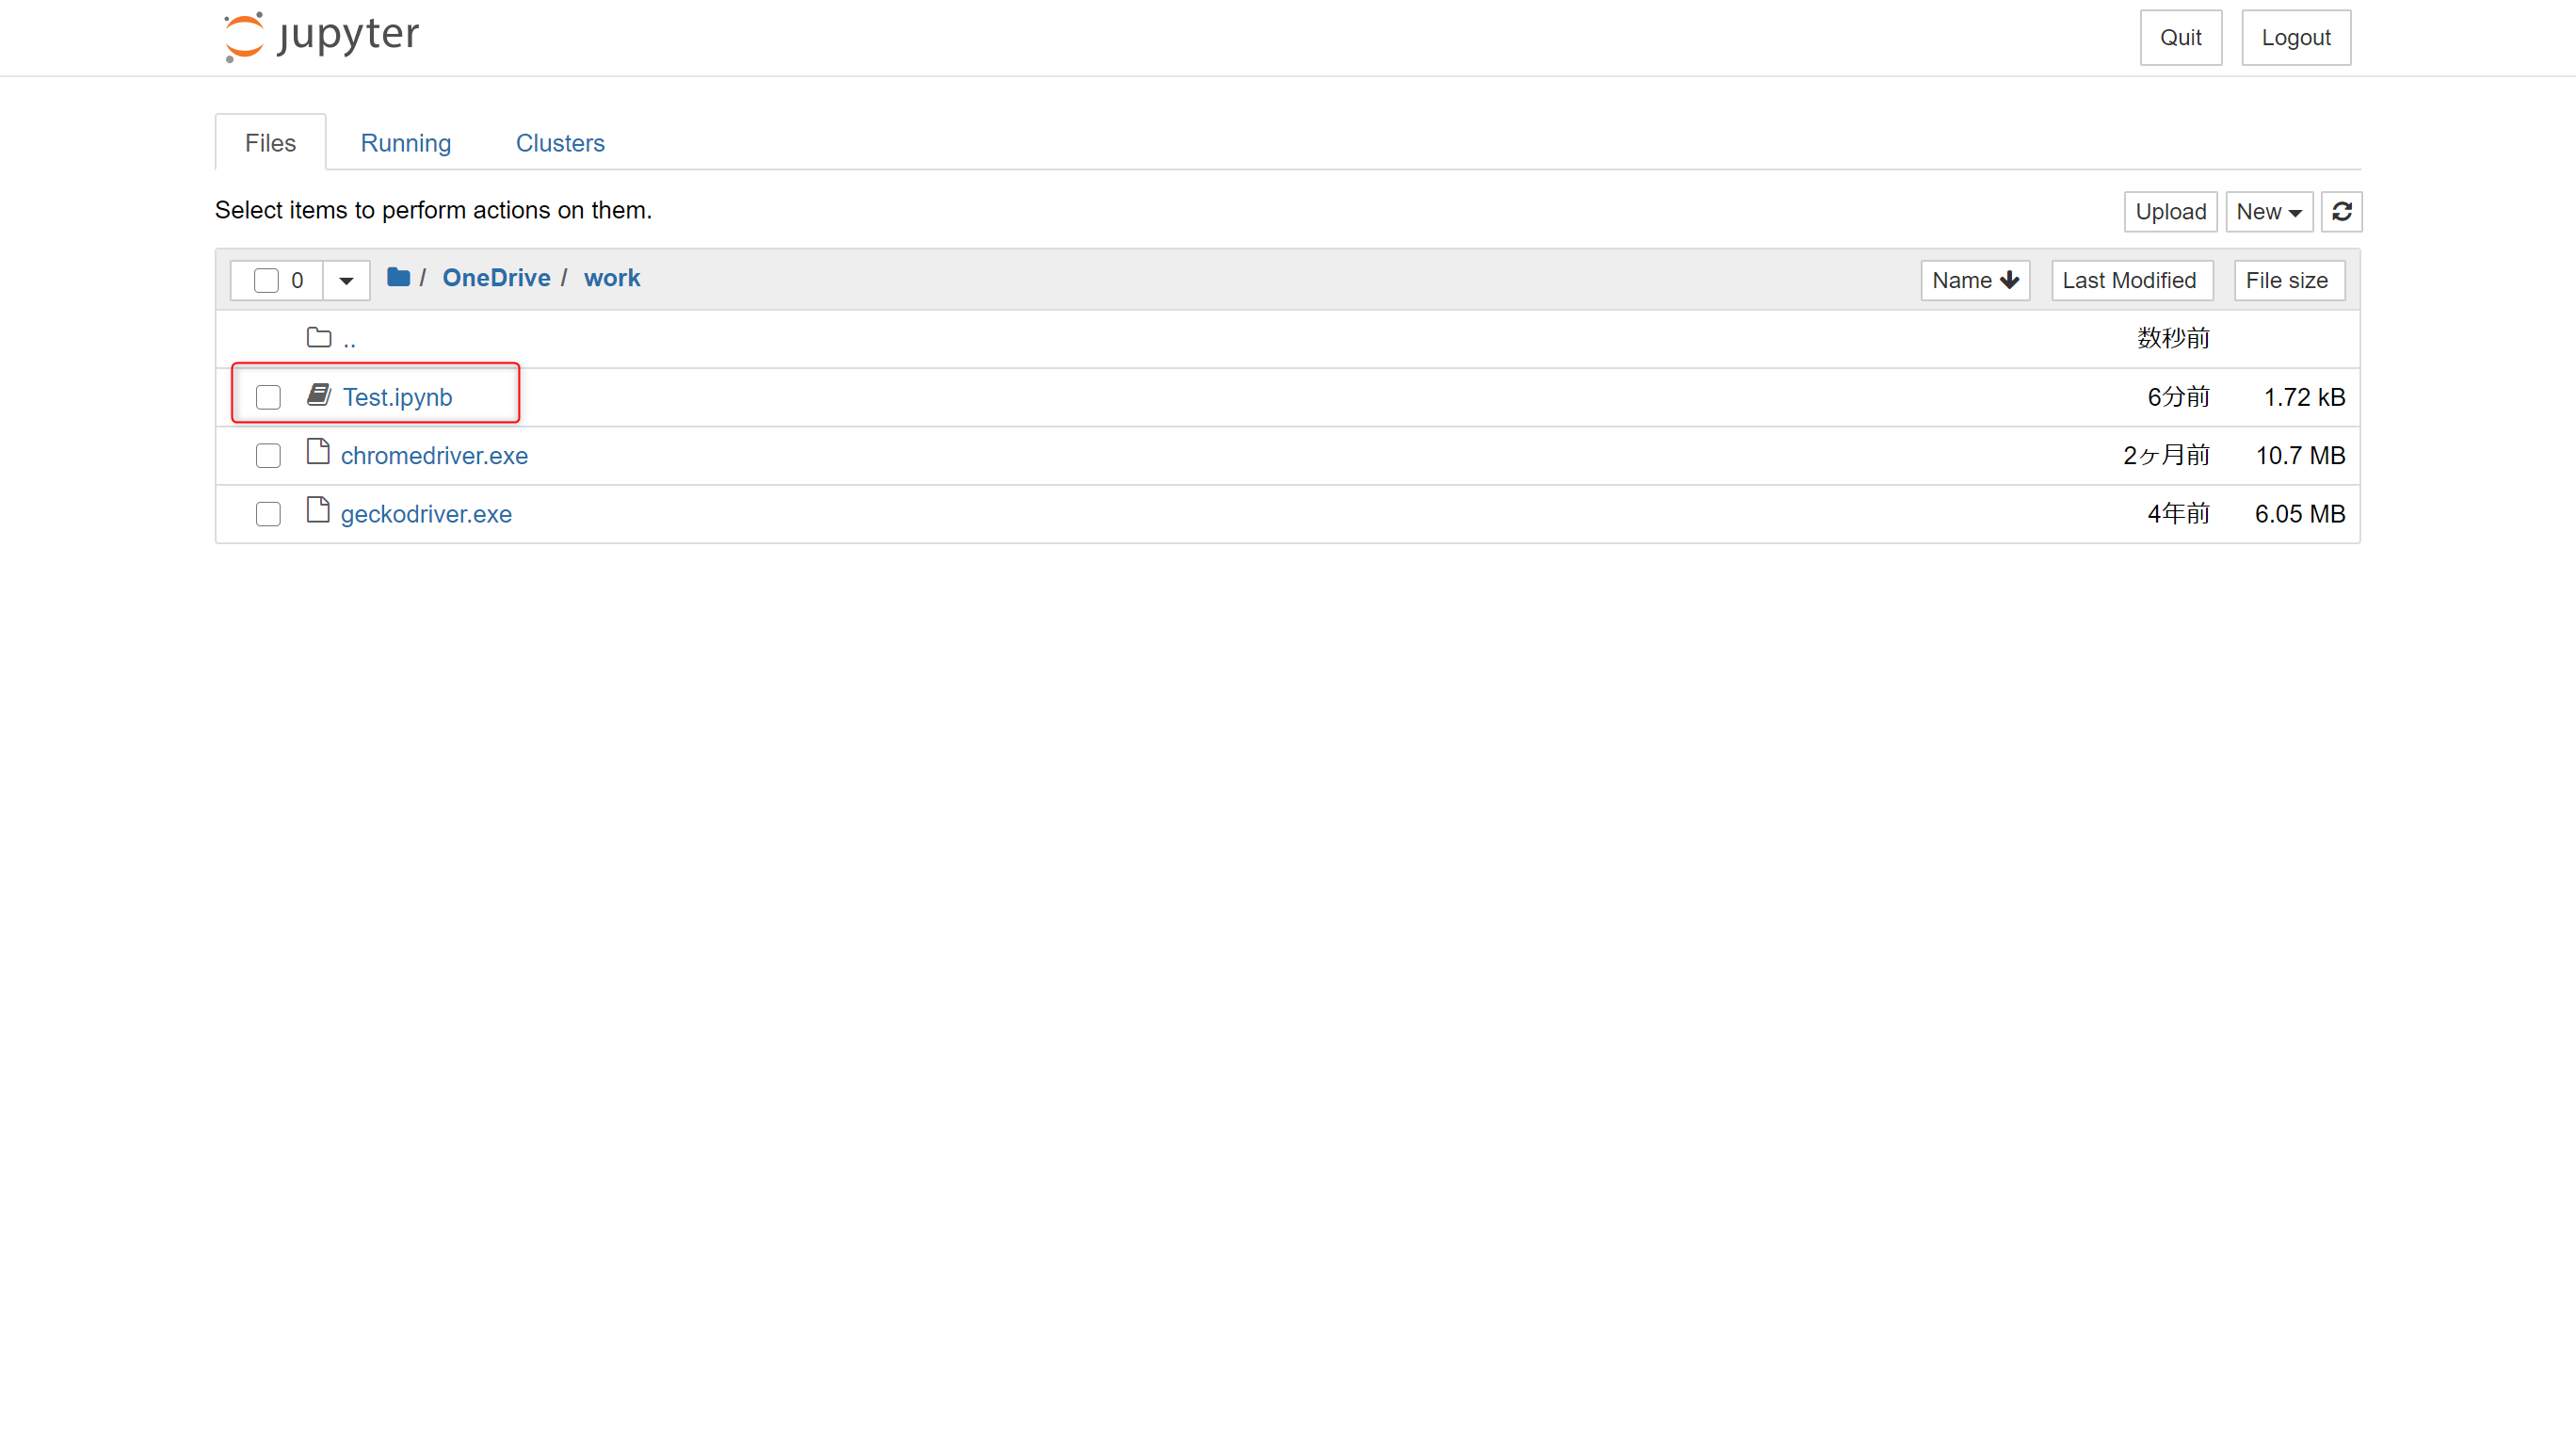Click 'Select items to perform actions' text
The width and height of the screenshot is (2576, 1449).
click(433, 210)
